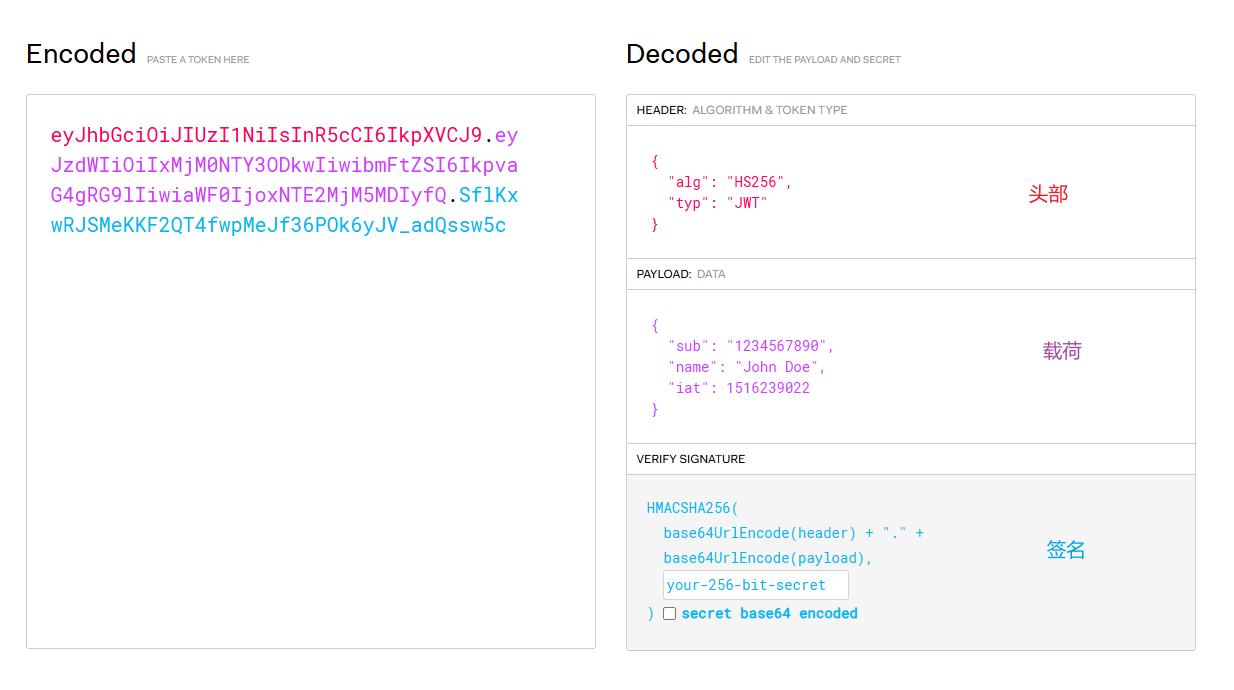Viewport: 1234px width, 690px height.
Task: Click the PASTE A TOKEN HERE label
Action: [198, 60]
